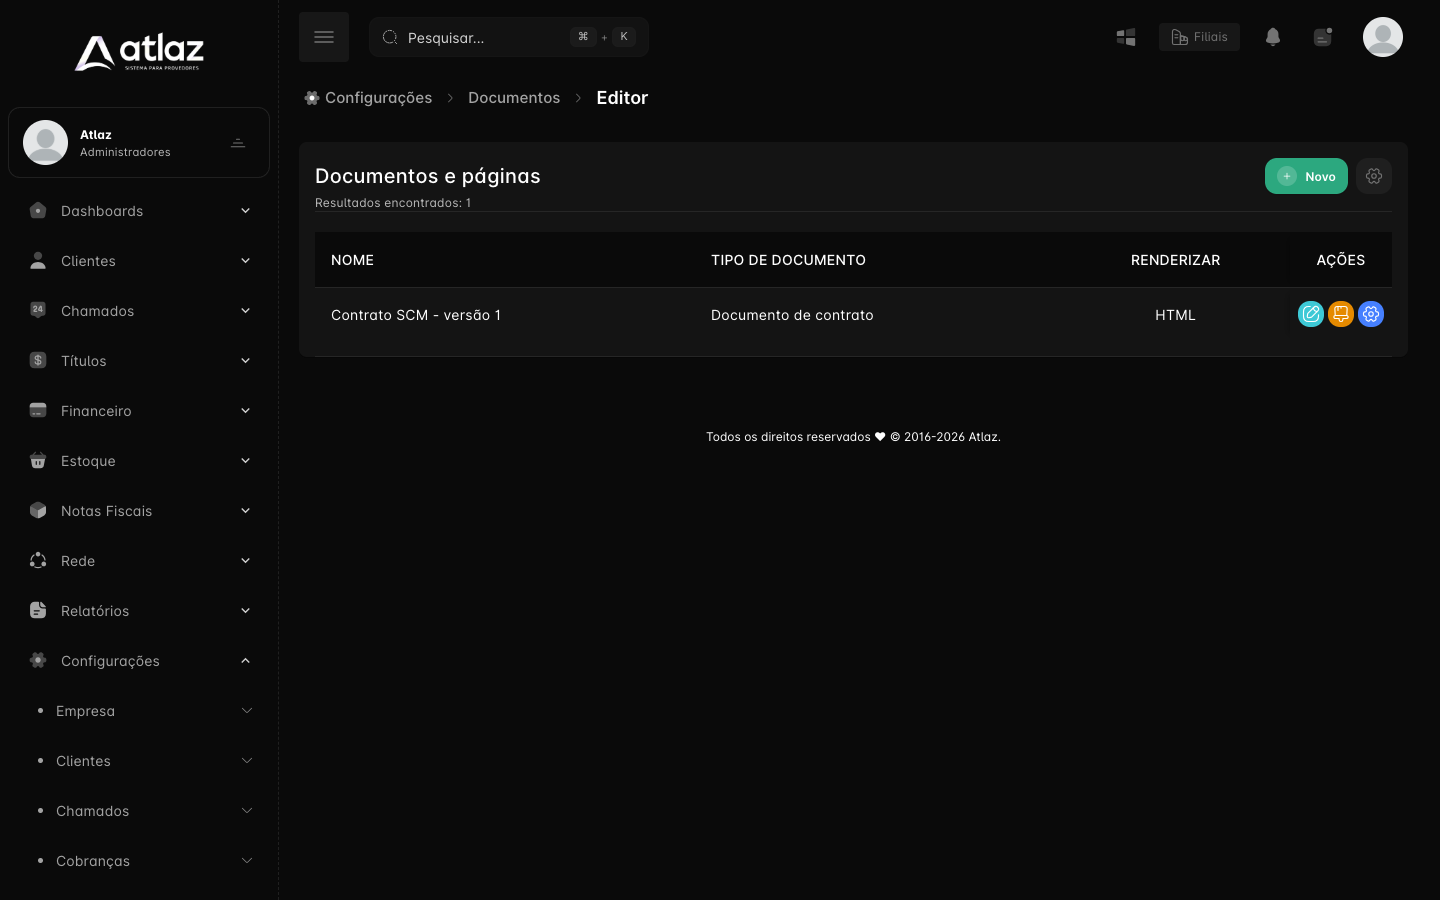
Task: Select the Estoque menu label
Action: click(x=88, y=461)
